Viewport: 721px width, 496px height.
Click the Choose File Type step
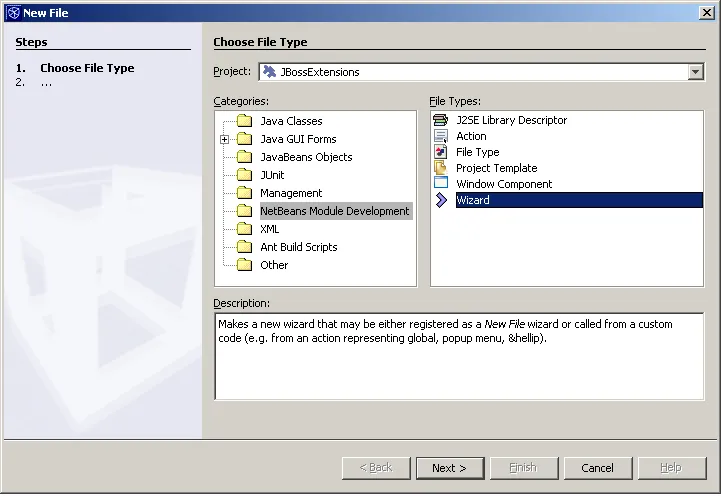point(87,68)
